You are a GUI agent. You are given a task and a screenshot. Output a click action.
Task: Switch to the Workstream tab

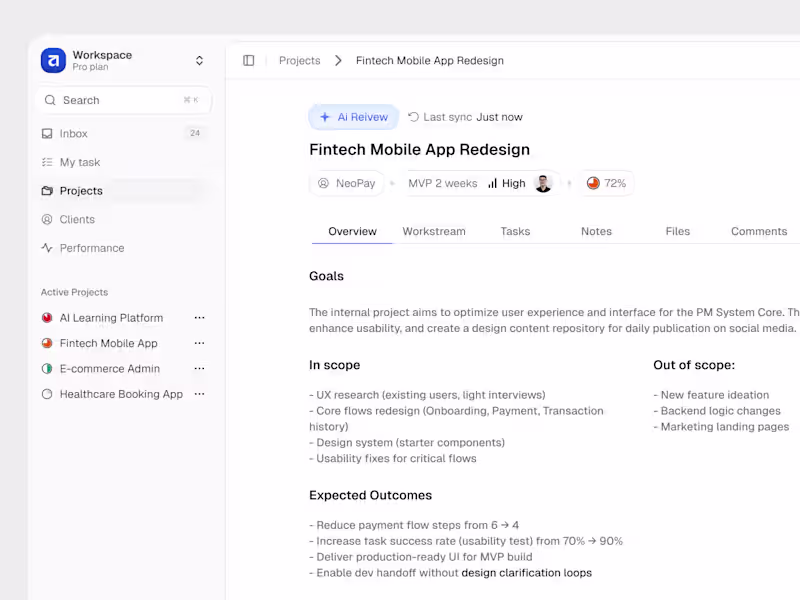click(x=434, y=231)
